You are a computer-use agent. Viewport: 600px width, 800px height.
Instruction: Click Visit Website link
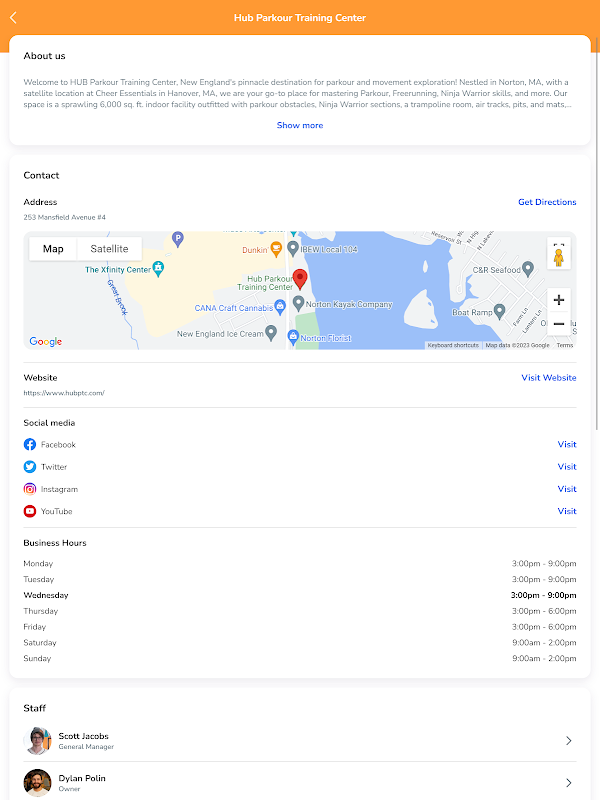pyautogui.click(x=549, y=378)
